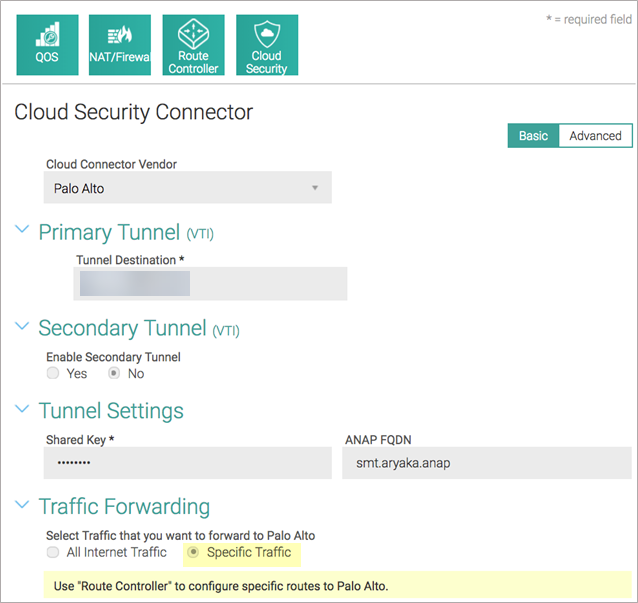Collapse the Tunnel Settings section

[x=22, y=410]
